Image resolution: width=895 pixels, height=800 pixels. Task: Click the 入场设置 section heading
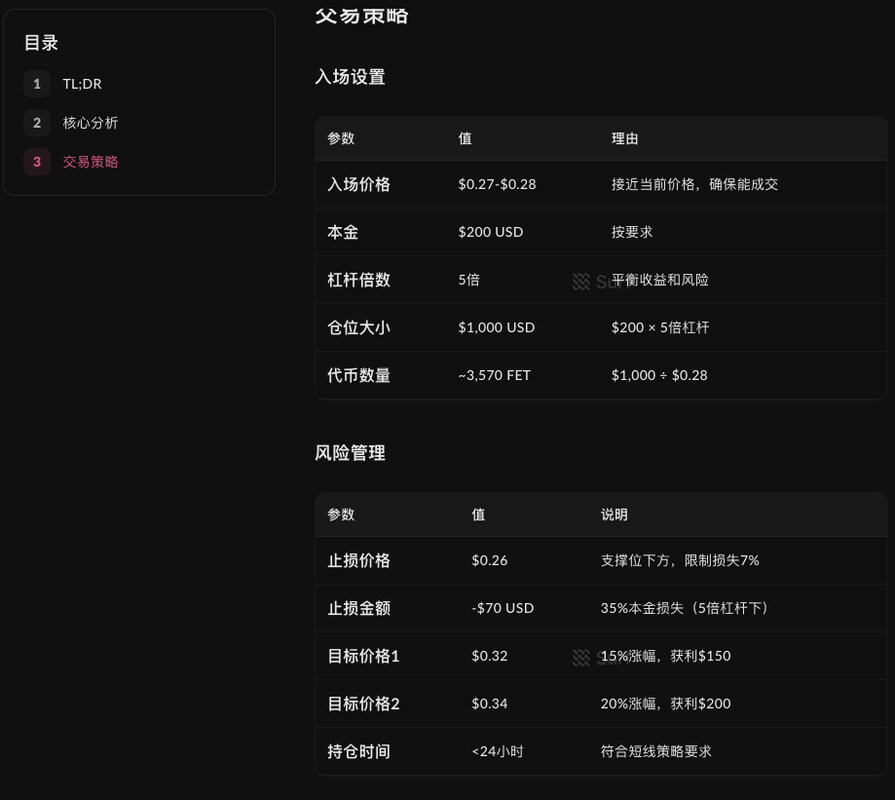click(350, 77)
